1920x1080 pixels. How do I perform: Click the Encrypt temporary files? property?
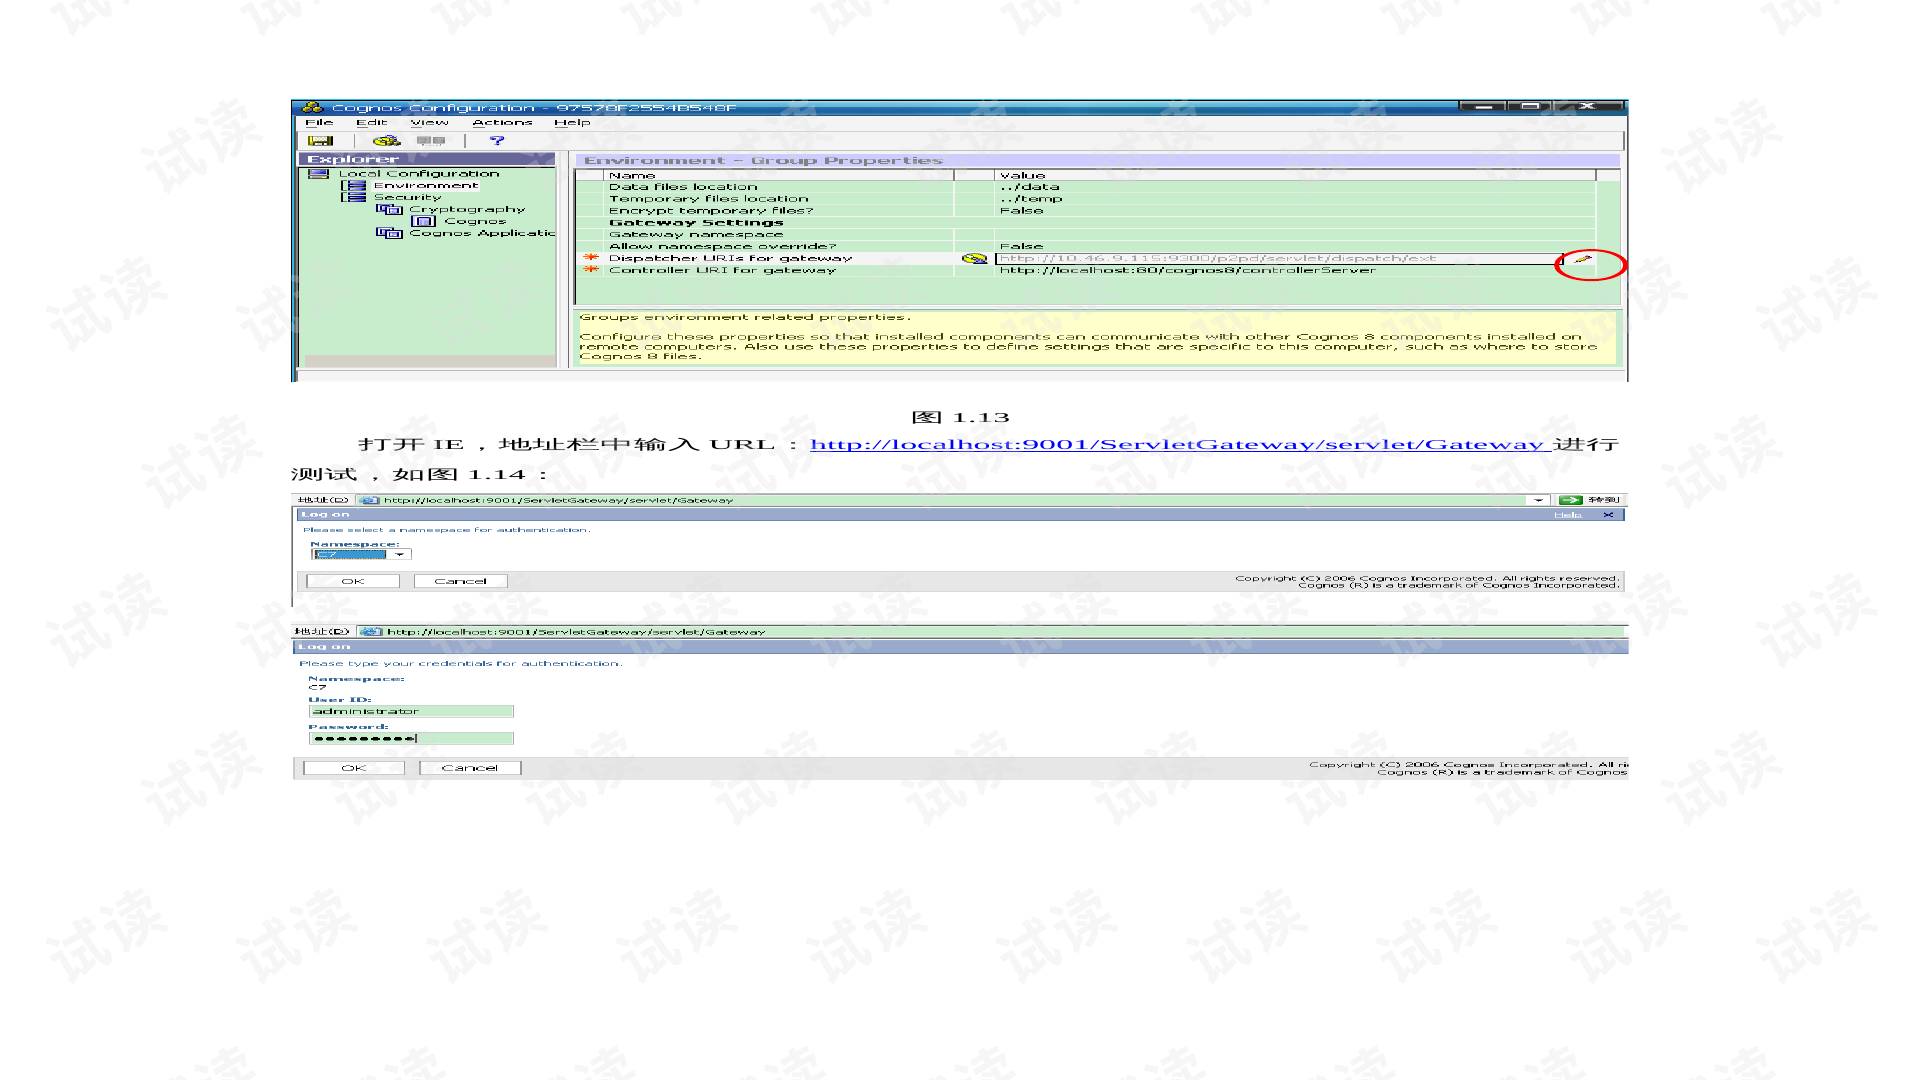(711, 211)
